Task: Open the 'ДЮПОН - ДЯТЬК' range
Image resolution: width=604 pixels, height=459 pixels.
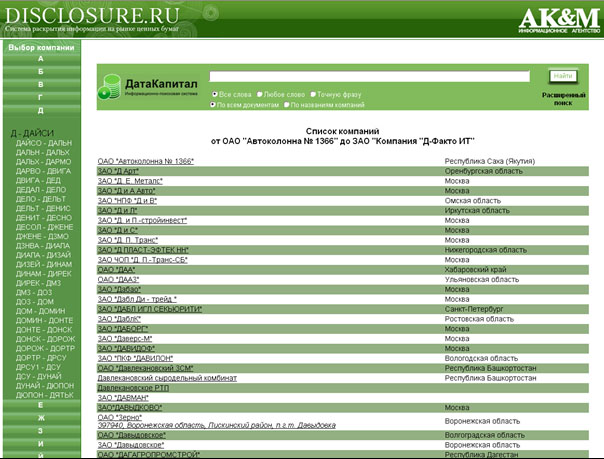Action: click(x=45, y=395)
